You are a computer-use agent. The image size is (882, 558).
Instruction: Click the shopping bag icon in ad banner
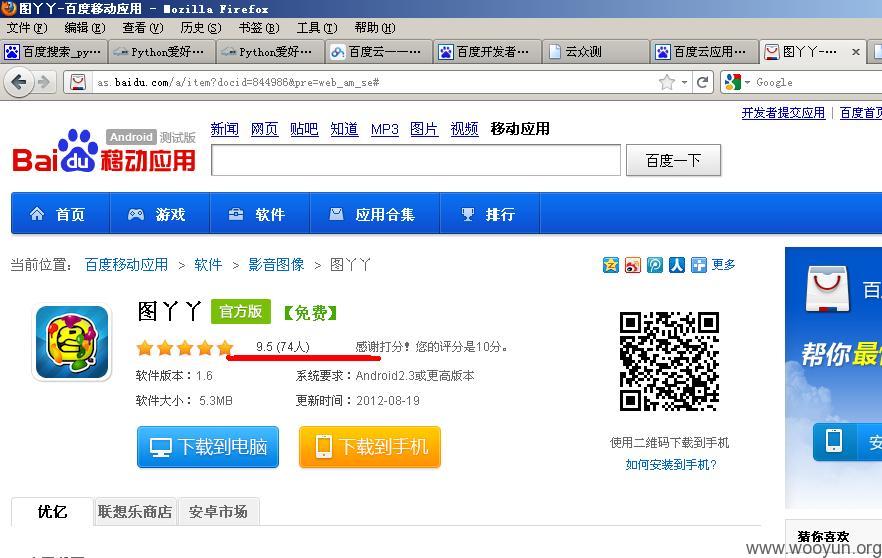[x=827, y=289]
